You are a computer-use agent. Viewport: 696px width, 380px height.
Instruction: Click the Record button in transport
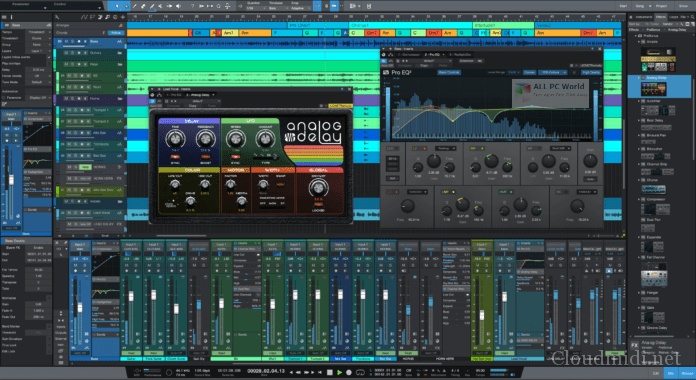click(x=349, y=372)
